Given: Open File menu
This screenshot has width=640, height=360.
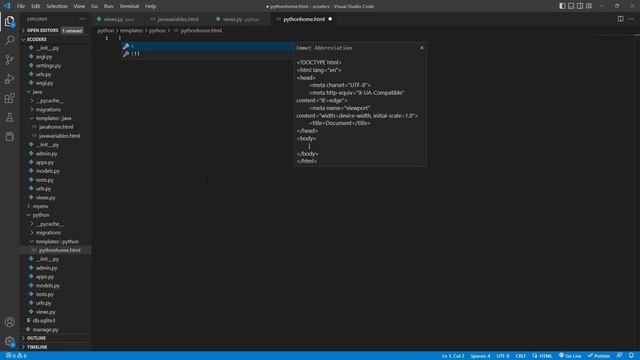Looking at the screenshot, I should [x=21, y=6].
